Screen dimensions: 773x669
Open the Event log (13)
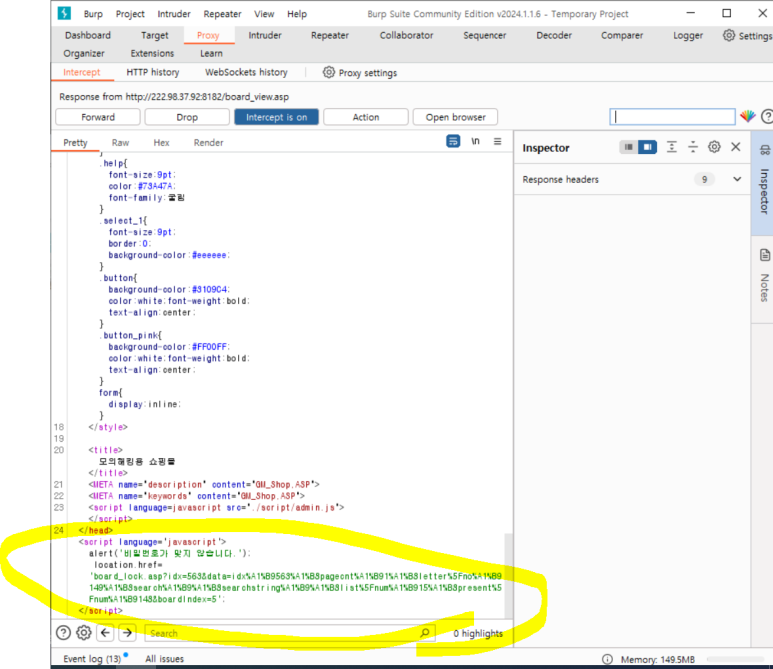pos(92,659)
